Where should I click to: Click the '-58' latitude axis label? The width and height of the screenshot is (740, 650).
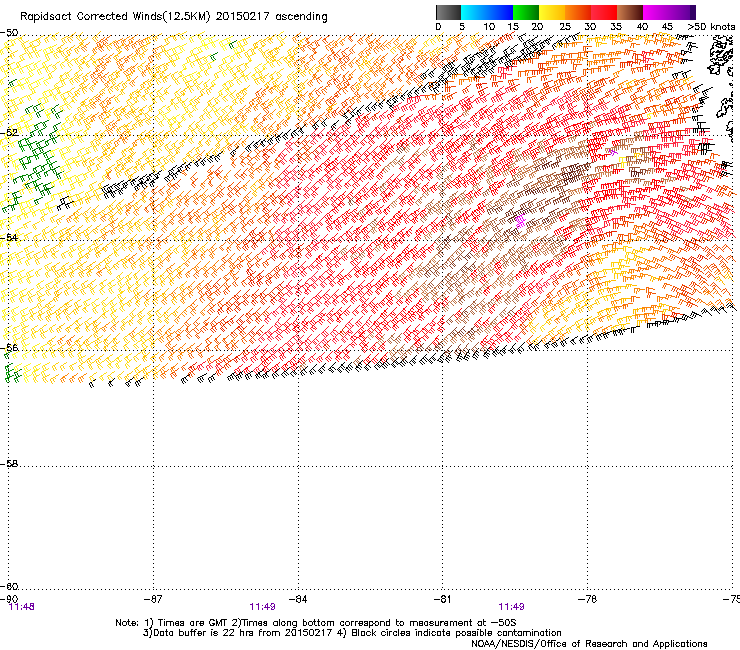[9, 464]
